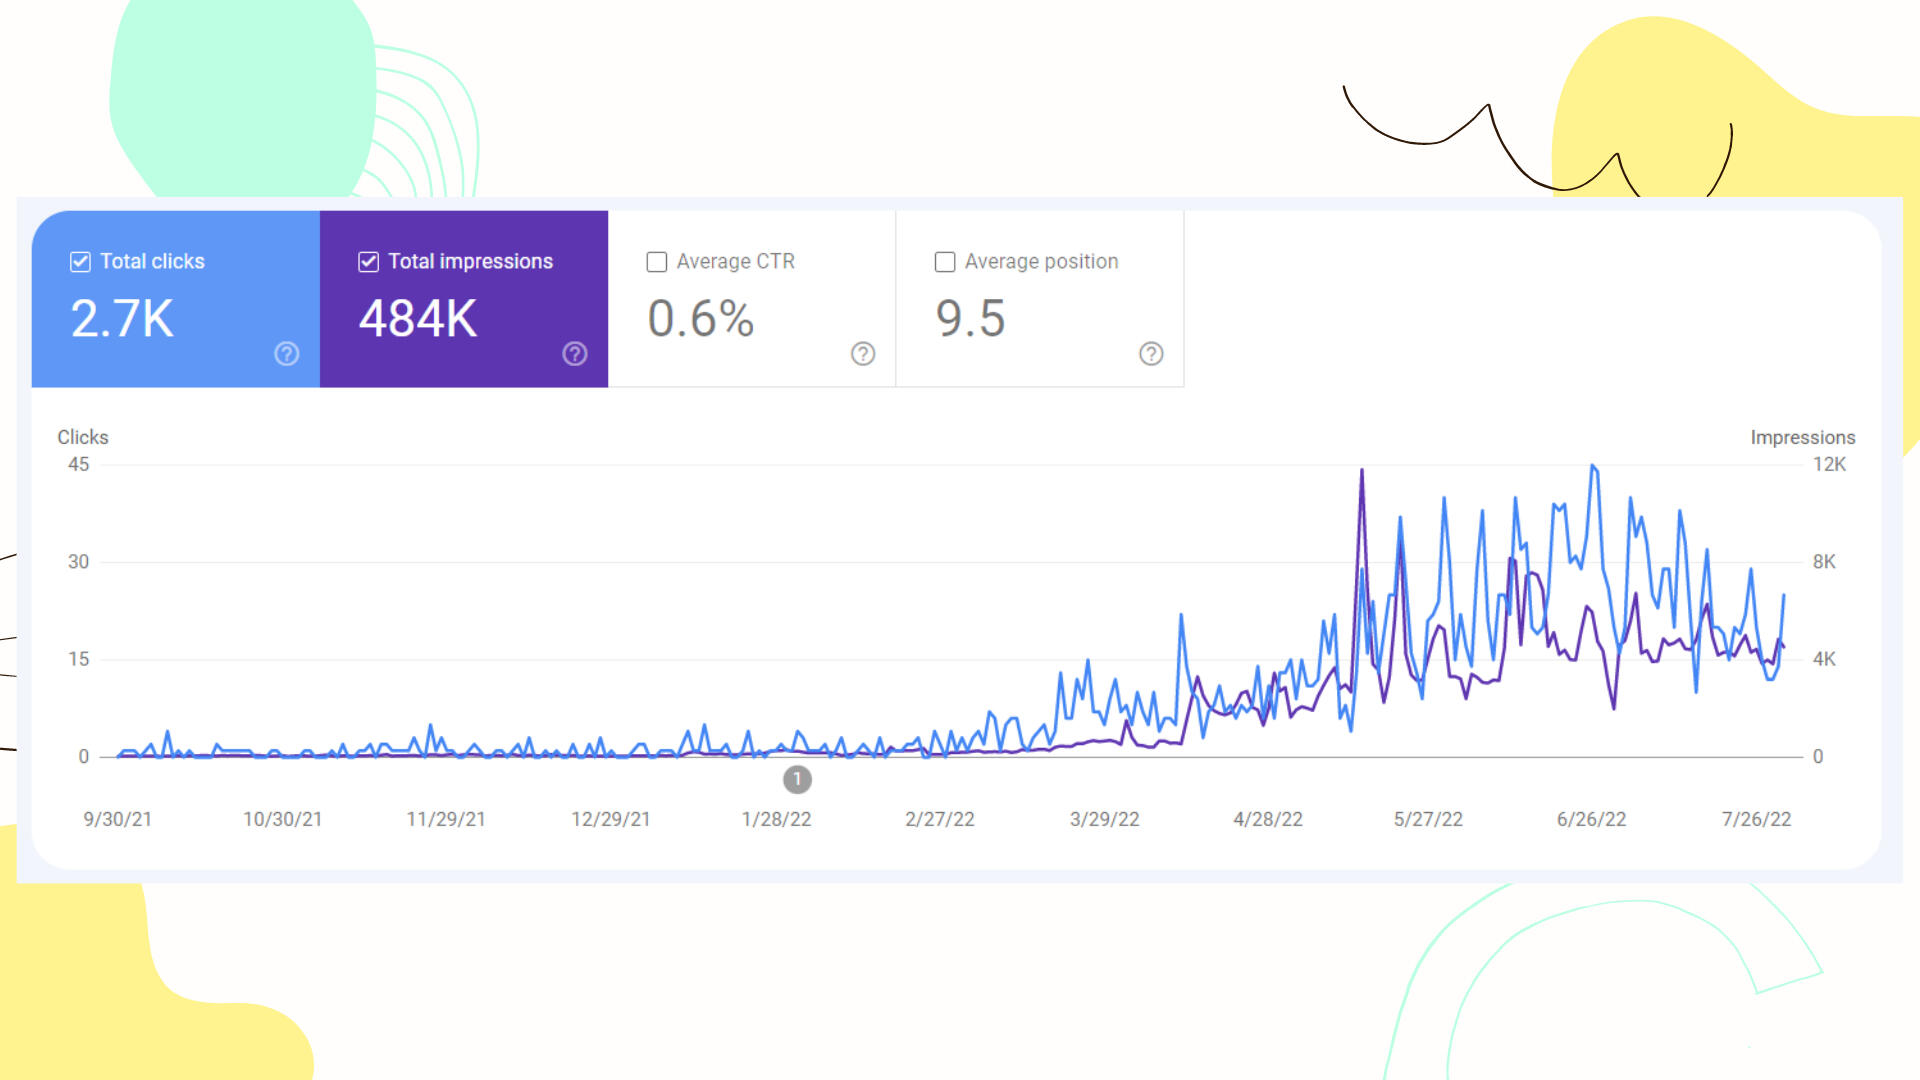
Task: Click the Clicks axis title
Action: [83, 437]
